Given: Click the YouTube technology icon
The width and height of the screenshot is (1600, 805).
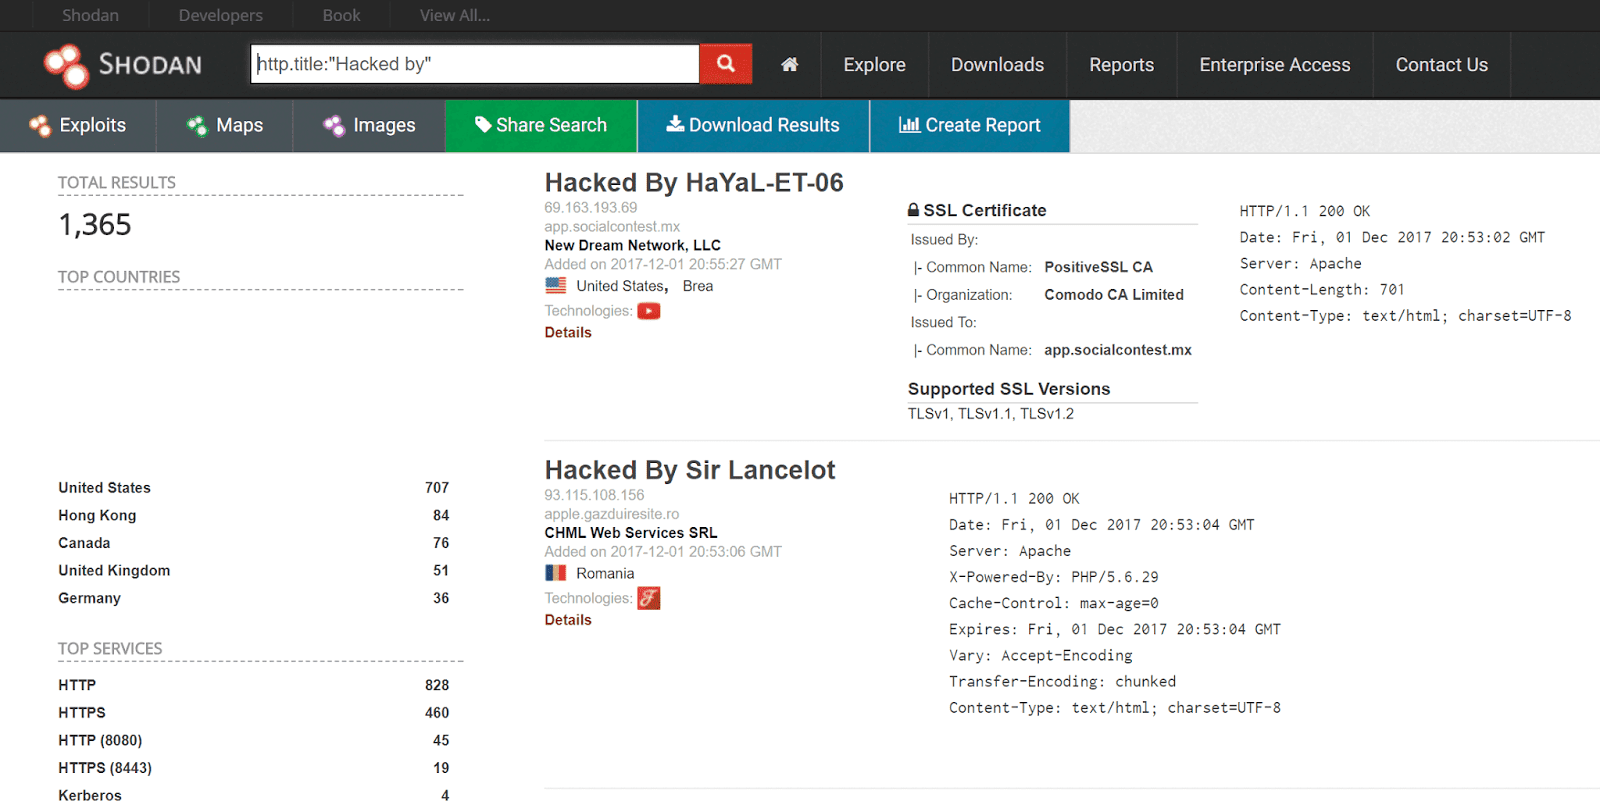Looking at the screenshot, I should pyautogui.click(x=649, y=311).
